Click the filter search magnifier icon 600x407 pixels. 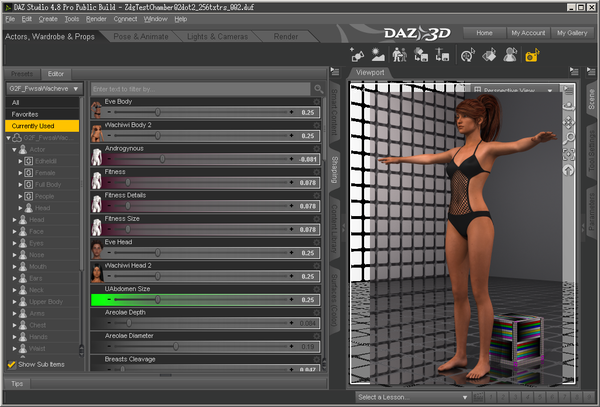pyautogui.click(x=318, y=89)
